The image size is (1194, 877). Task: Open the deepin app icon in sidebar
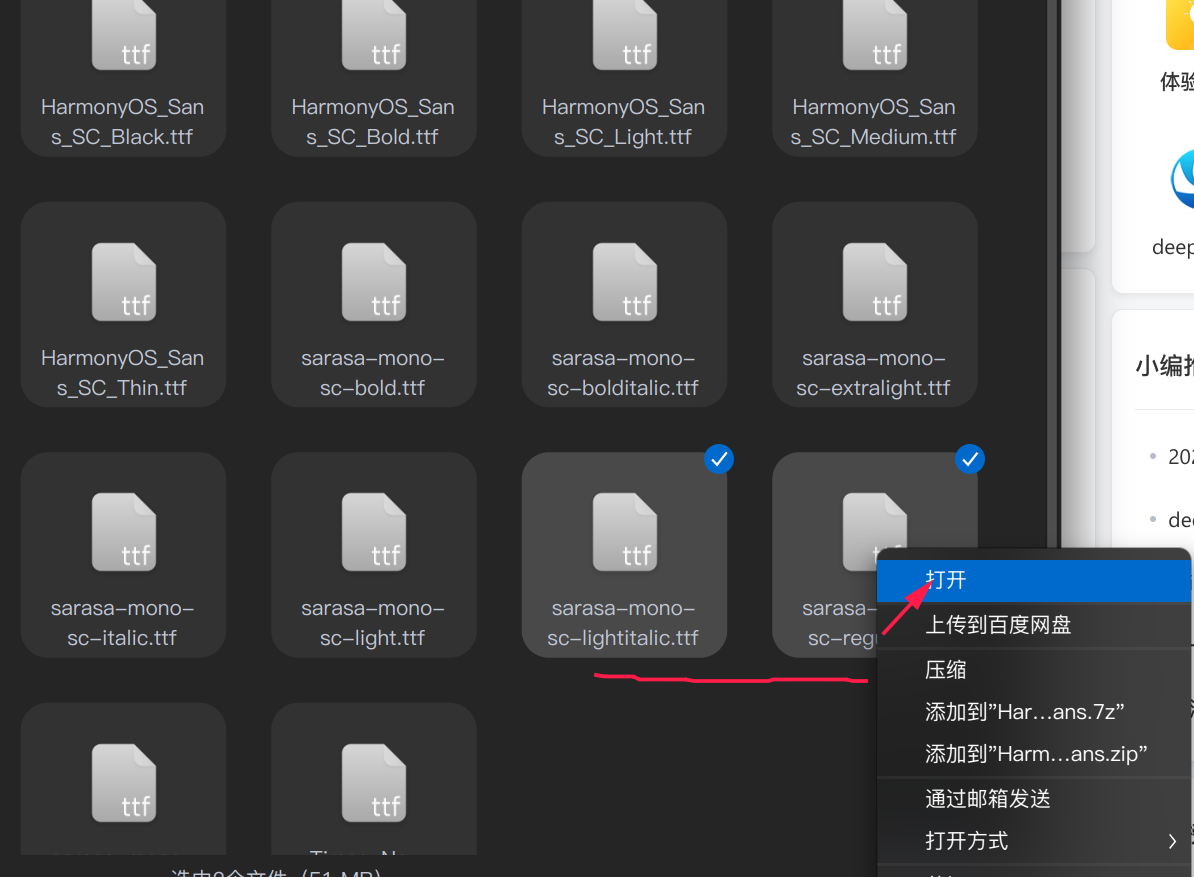pyautogui.click(x=1183, y=181)
